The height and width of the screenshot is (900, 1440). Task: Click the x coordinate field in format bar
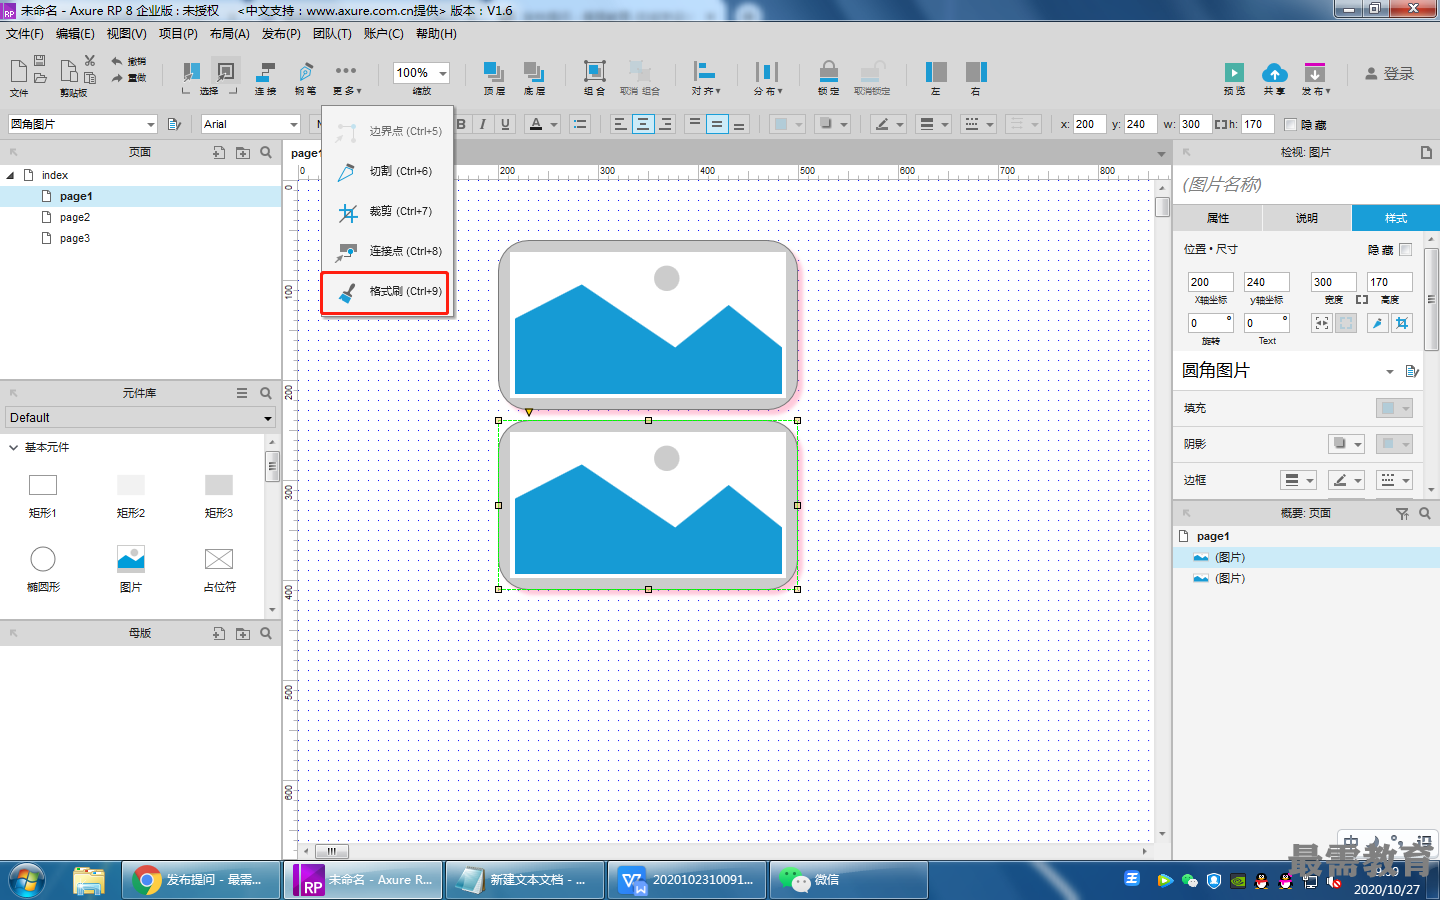coord(1089,124)
